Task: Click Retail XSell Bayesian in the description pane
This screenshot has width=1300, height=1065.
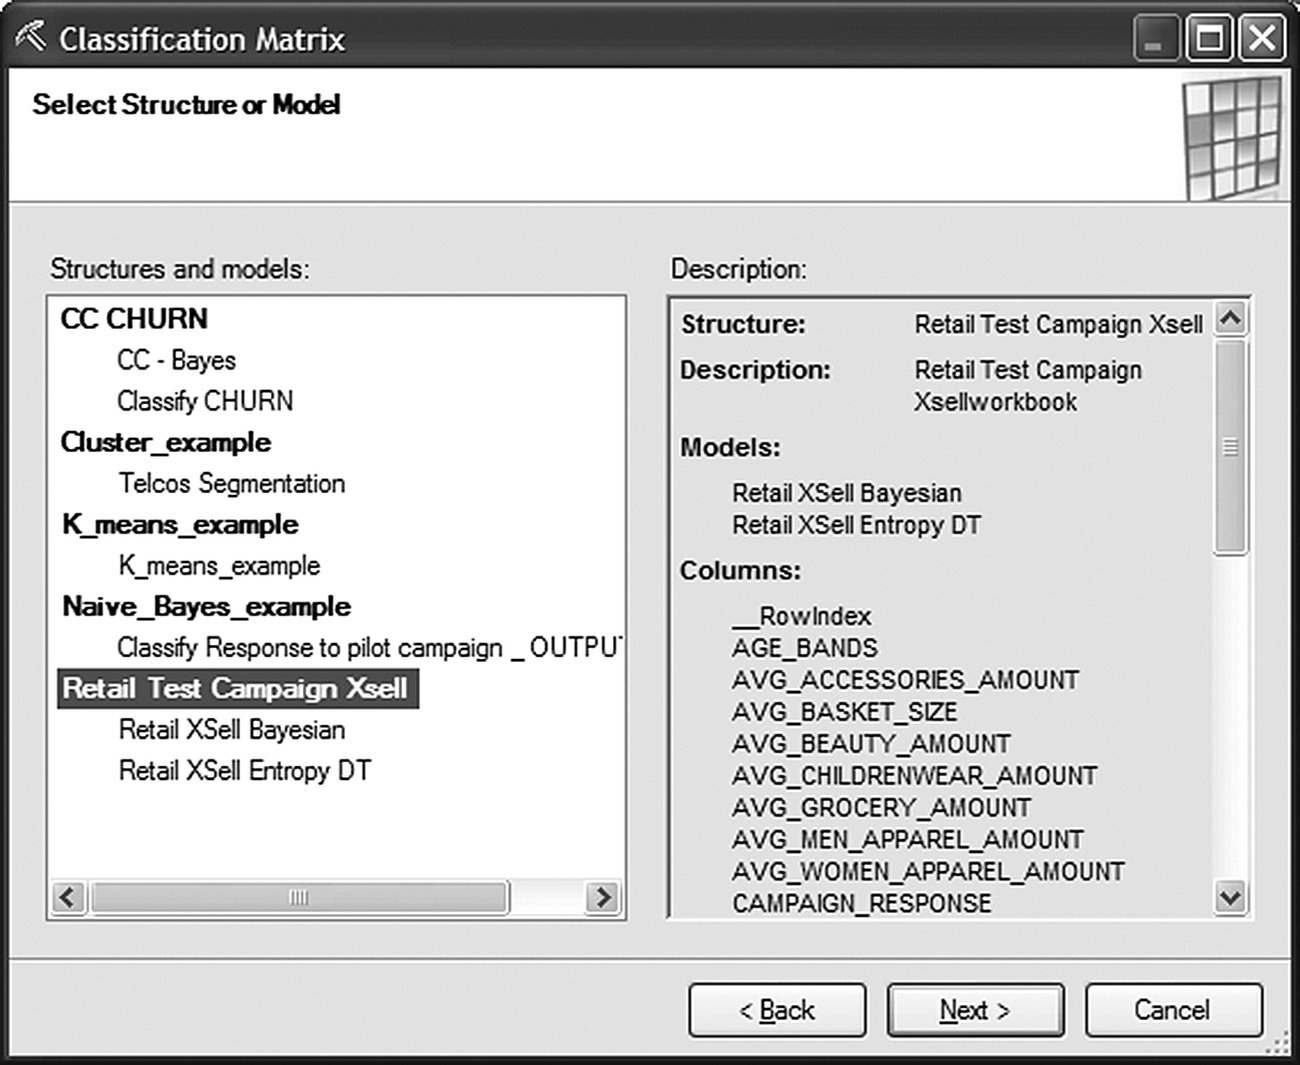Action: point(847,493)
